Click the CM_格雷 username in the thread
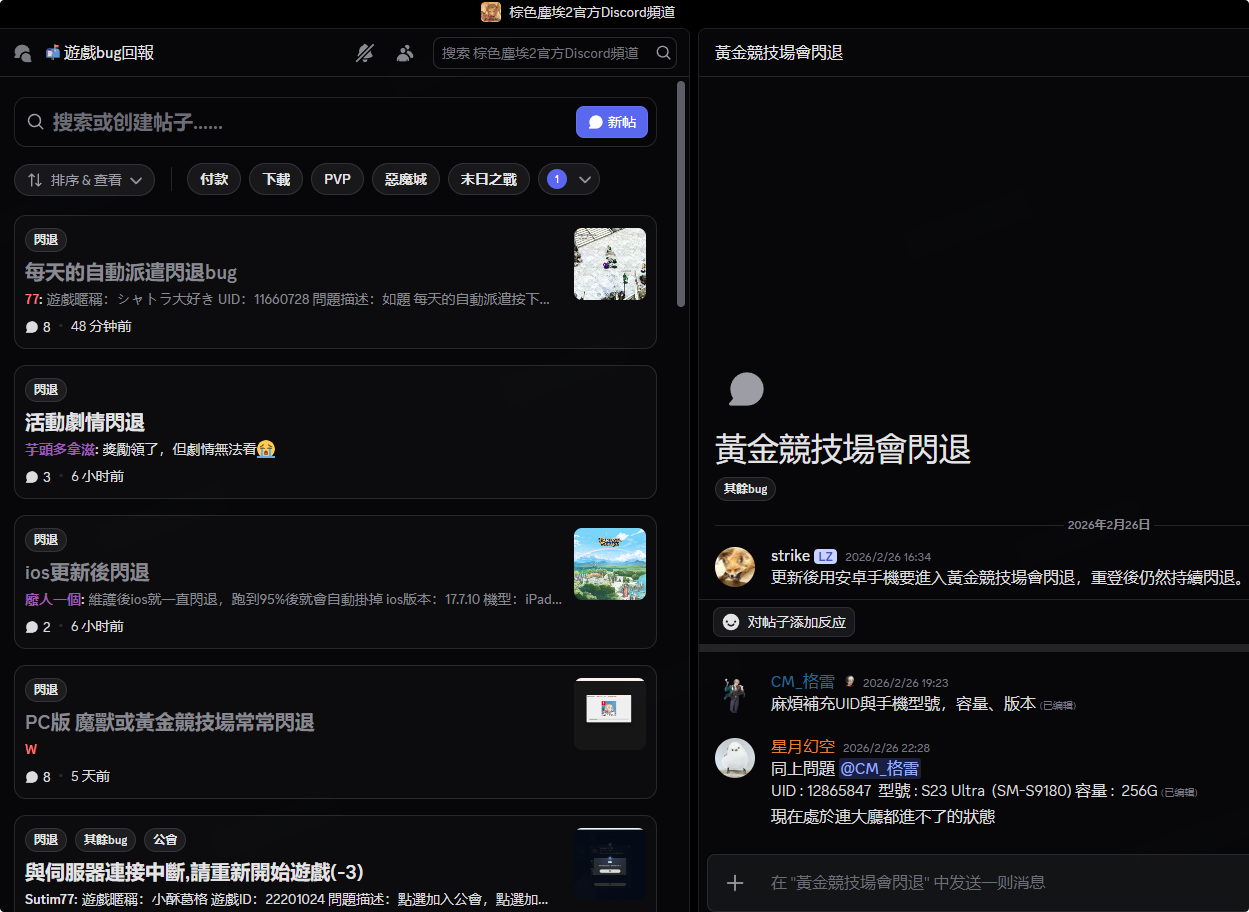 [x=803, y=681]
